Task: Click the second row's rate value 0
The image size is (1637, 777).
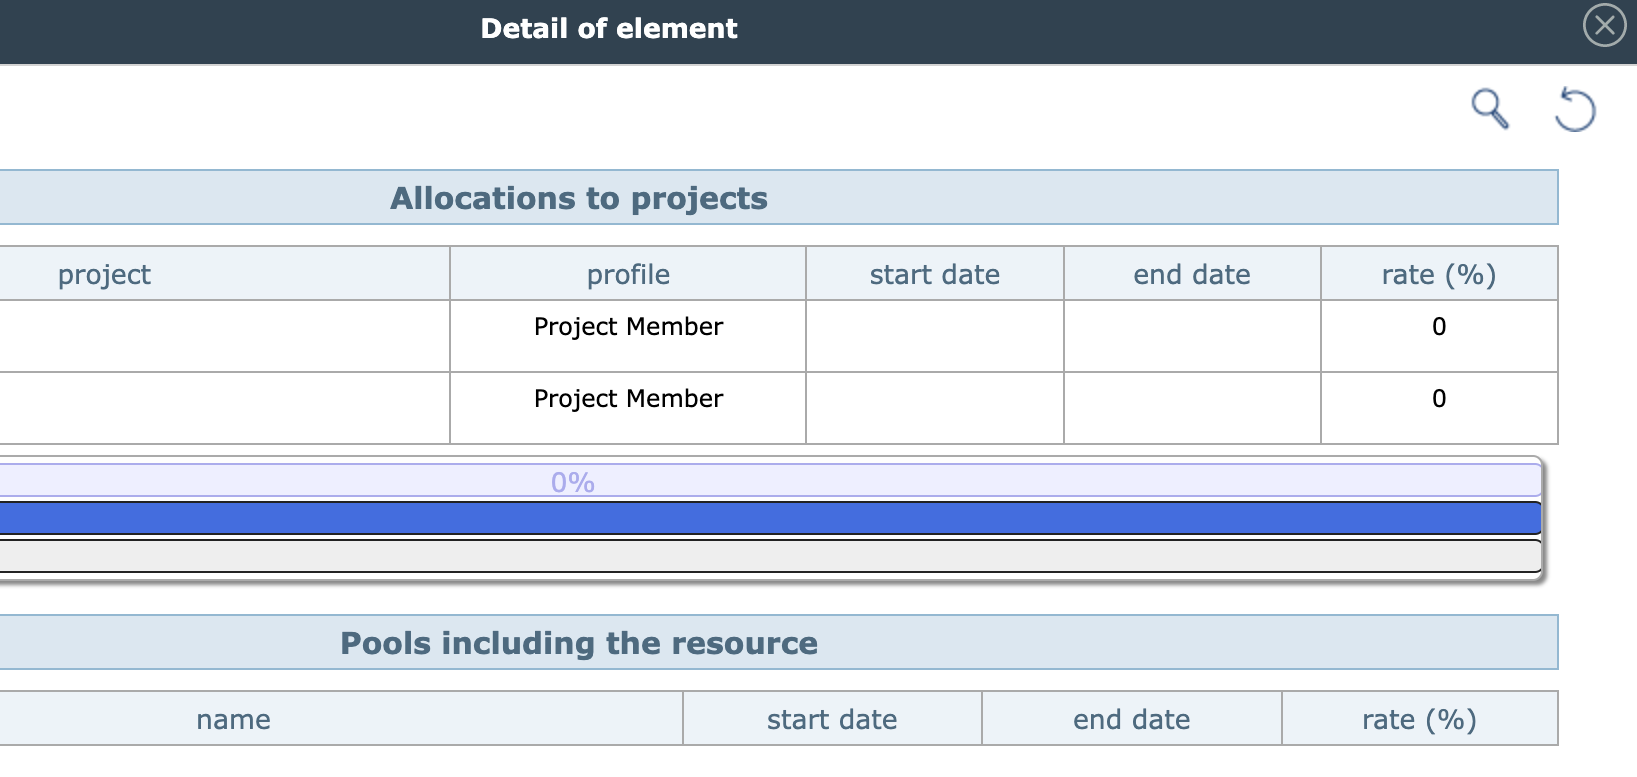Action: (x=1439, y=399)
